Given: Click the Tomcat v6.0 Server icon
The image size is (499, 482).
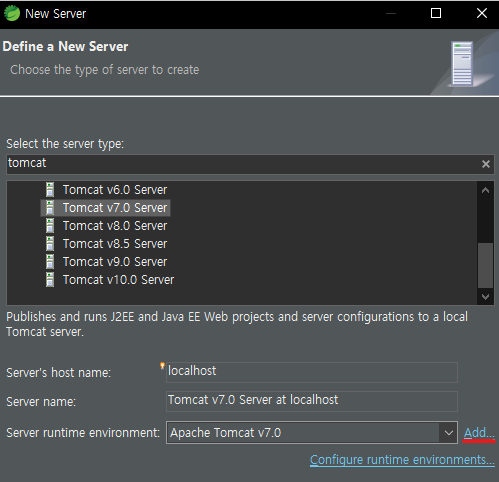Looking at the screenshot, I should pos(50,190).
